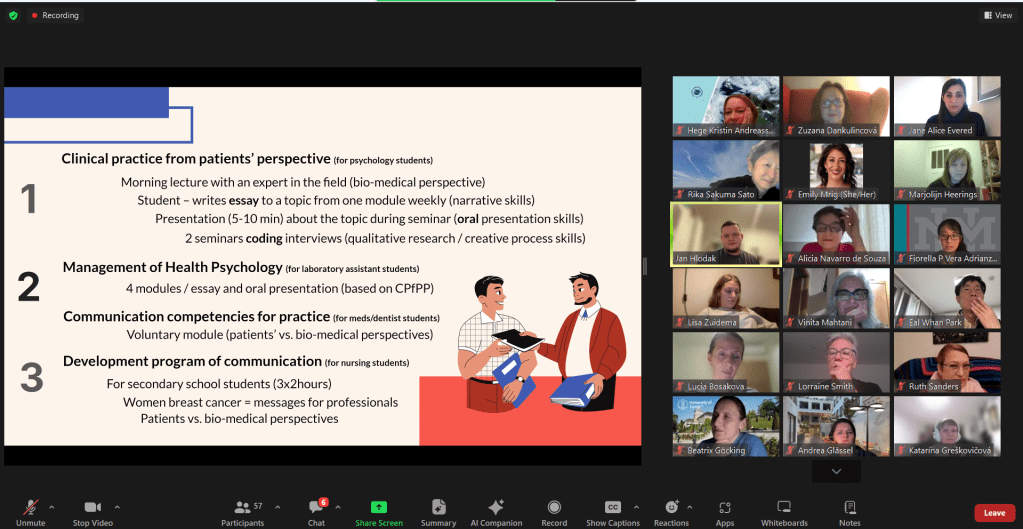Click the green Share Screen icon
This screenshot has width=1023, height=529.
click(379, 508)
